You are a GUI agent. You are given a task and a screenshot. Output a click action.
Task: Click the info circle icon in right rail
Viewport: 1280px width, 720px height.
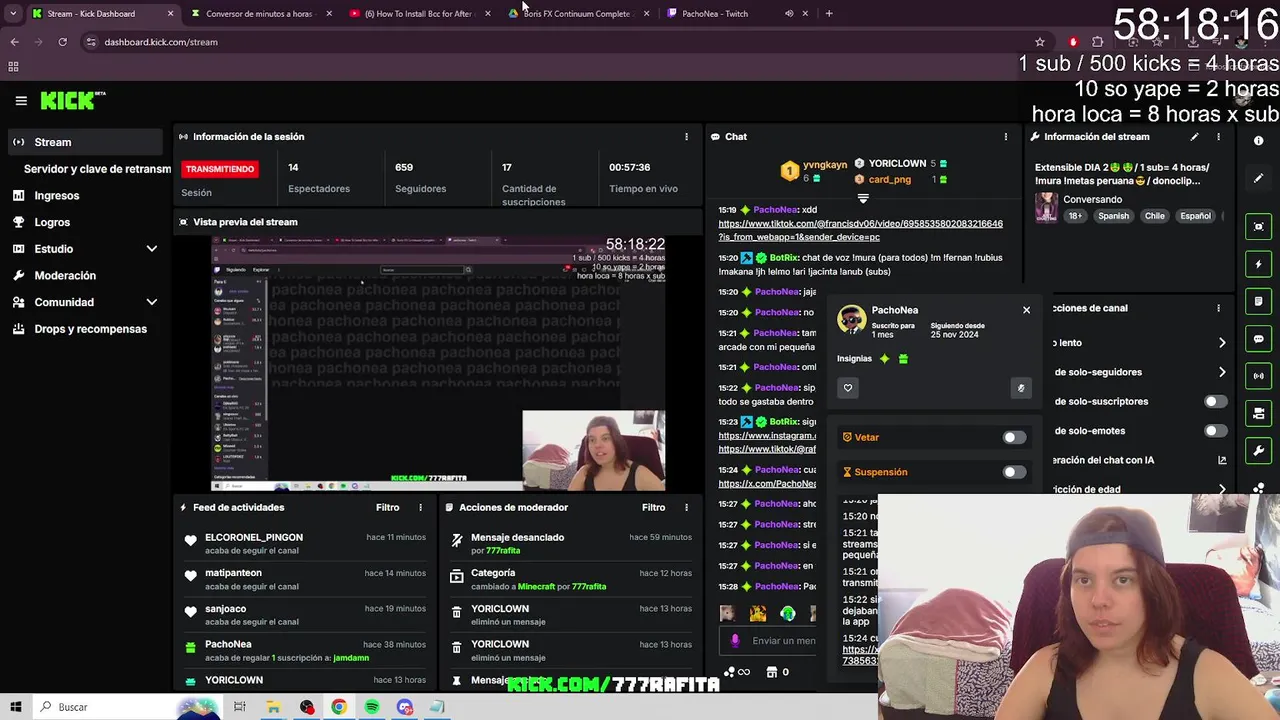[1259, 141]
